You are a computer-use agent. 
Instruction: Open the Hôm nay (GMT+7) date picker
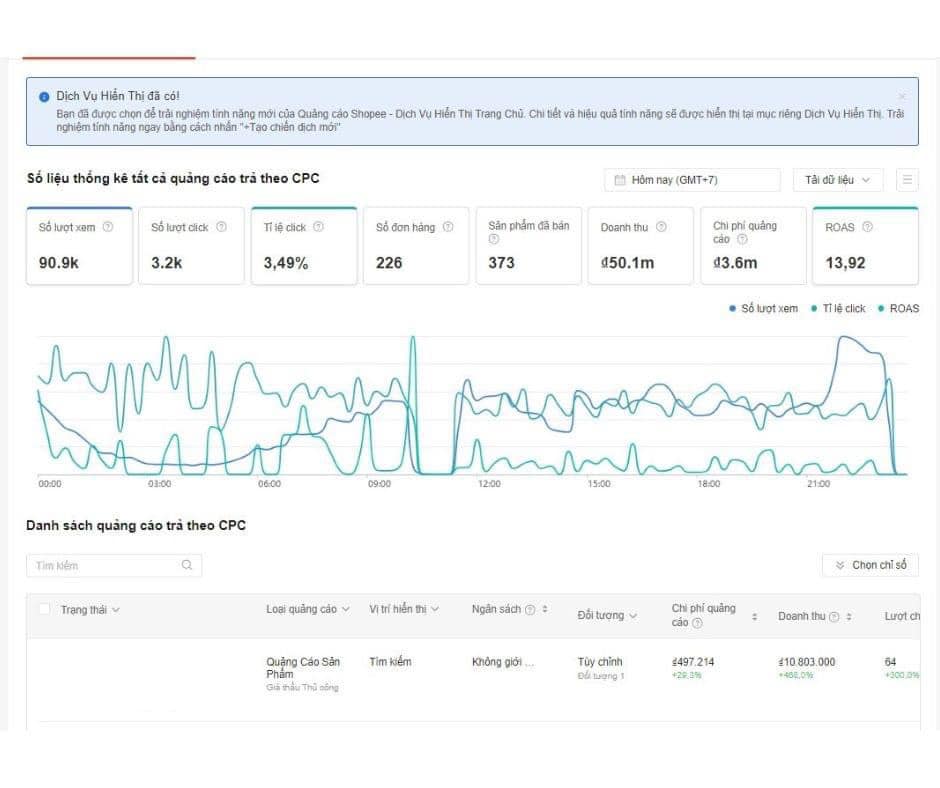tap(692, 180)
